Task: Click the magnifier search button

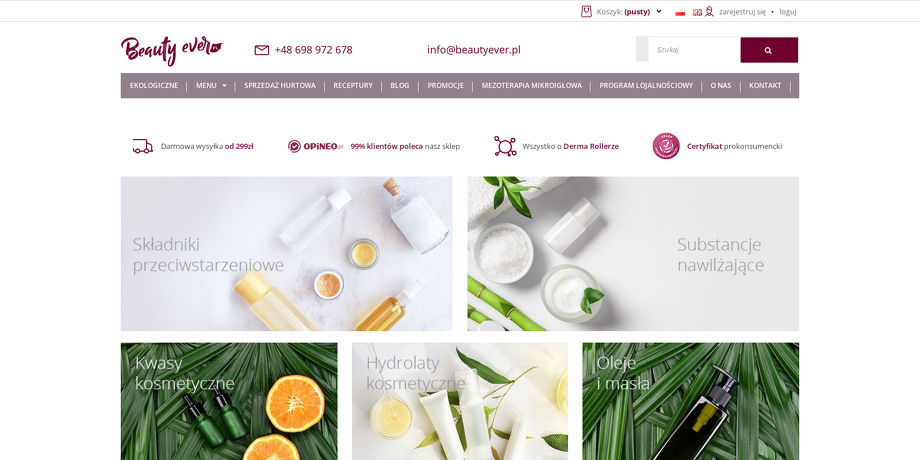Action: pos(769,50)
